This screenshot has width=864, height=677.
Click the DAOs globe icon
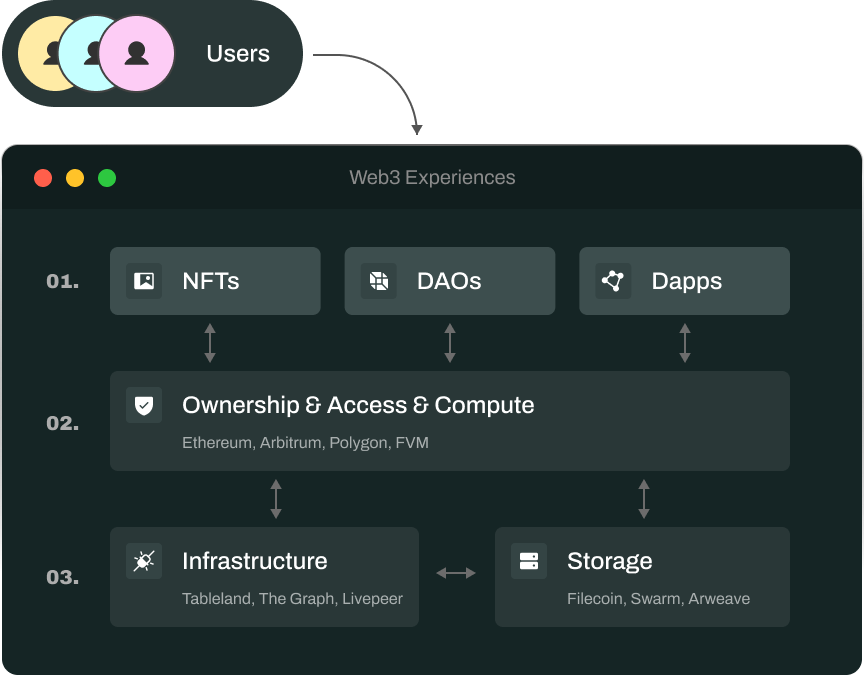(x=379, y=281)
